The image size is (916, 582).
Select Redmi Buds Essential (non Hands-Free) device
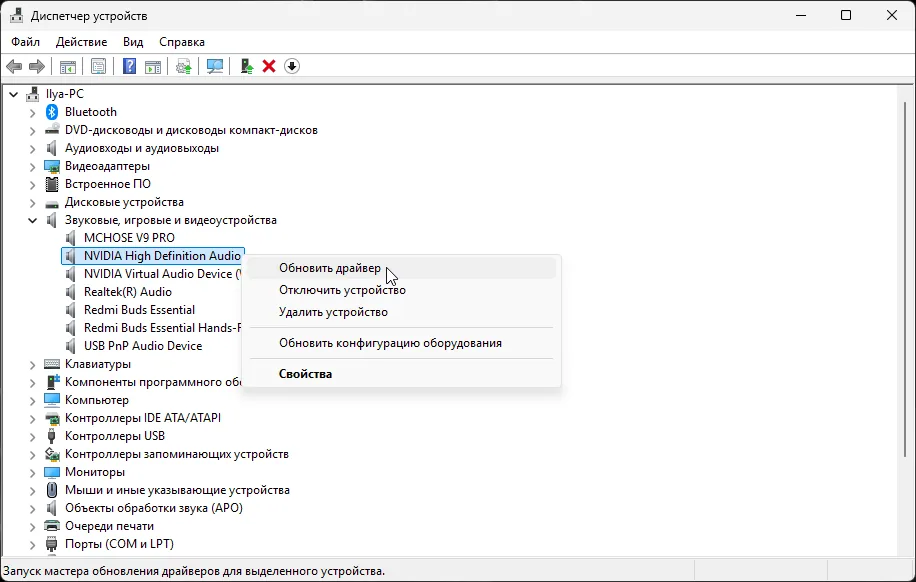click(140, 310)
